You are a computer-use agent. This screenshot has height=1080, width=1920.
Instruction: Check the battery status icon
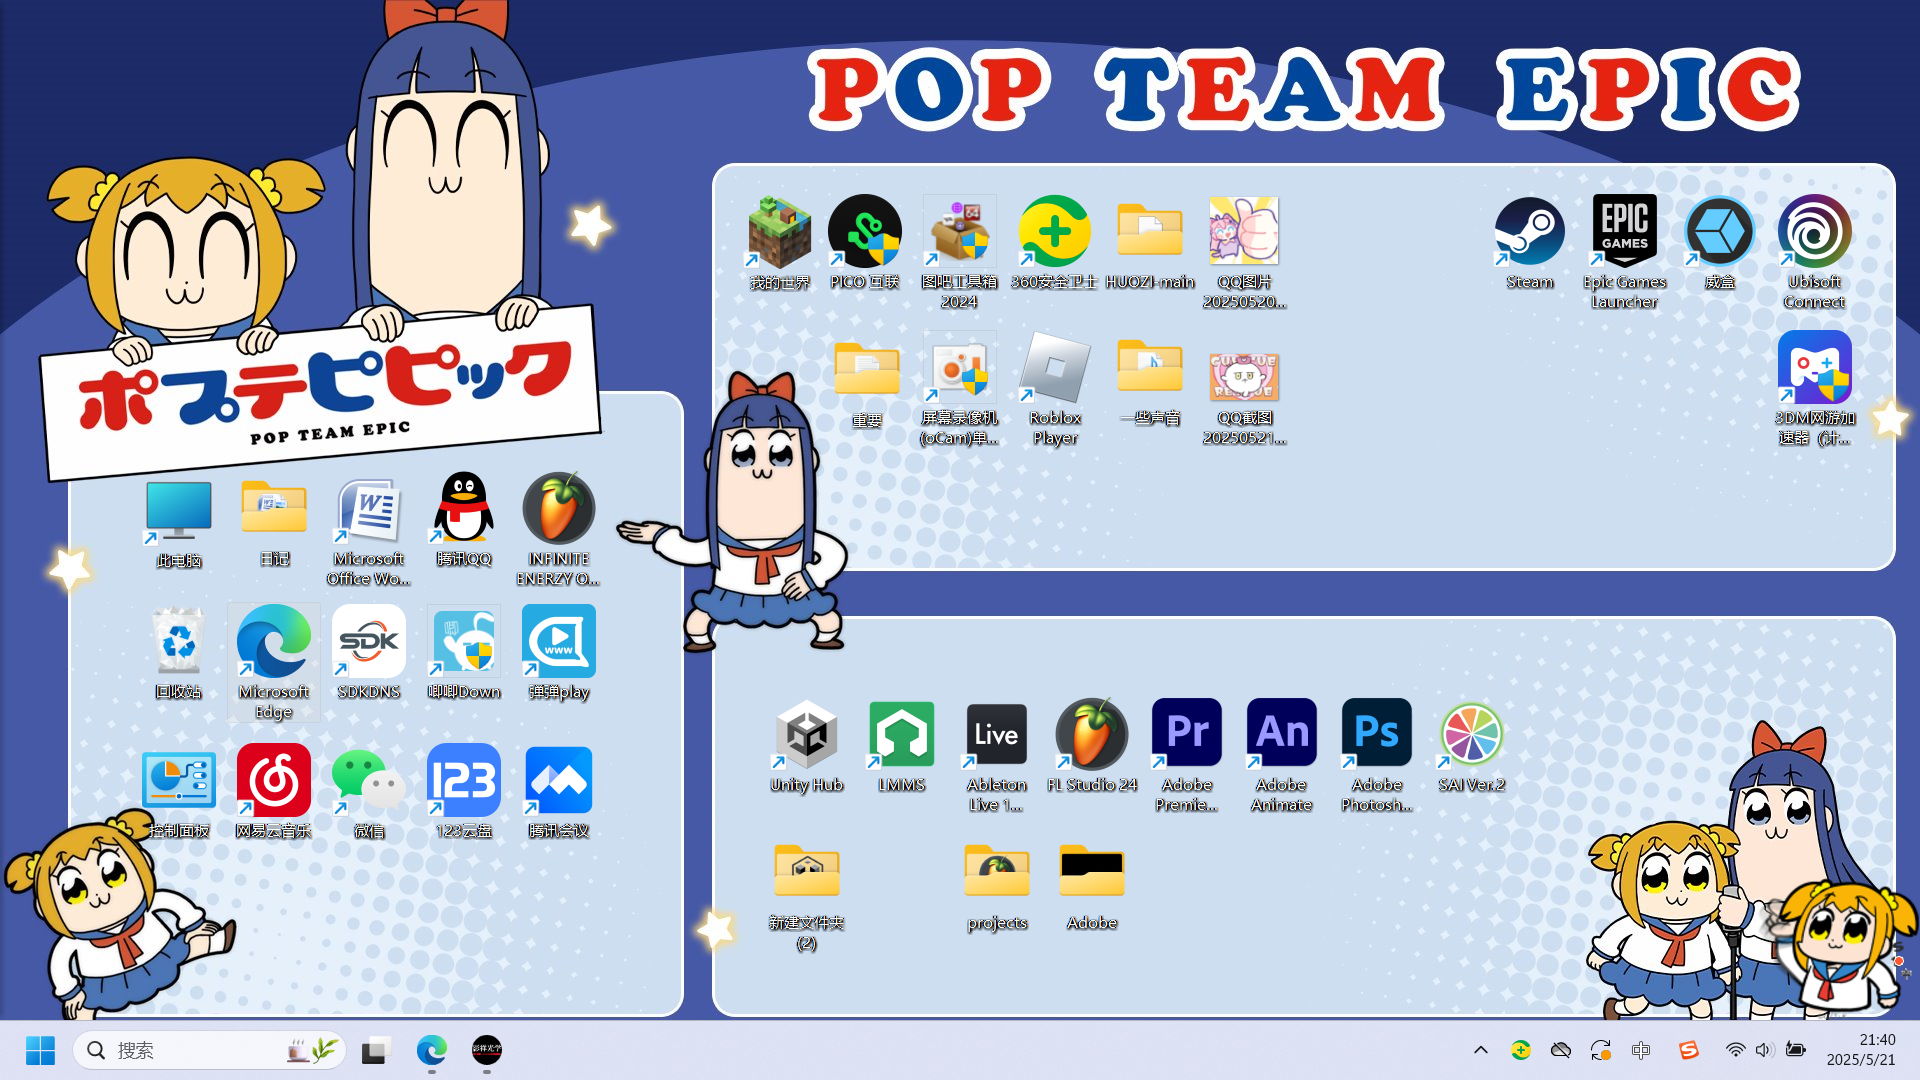[x=1796, y=1050]
